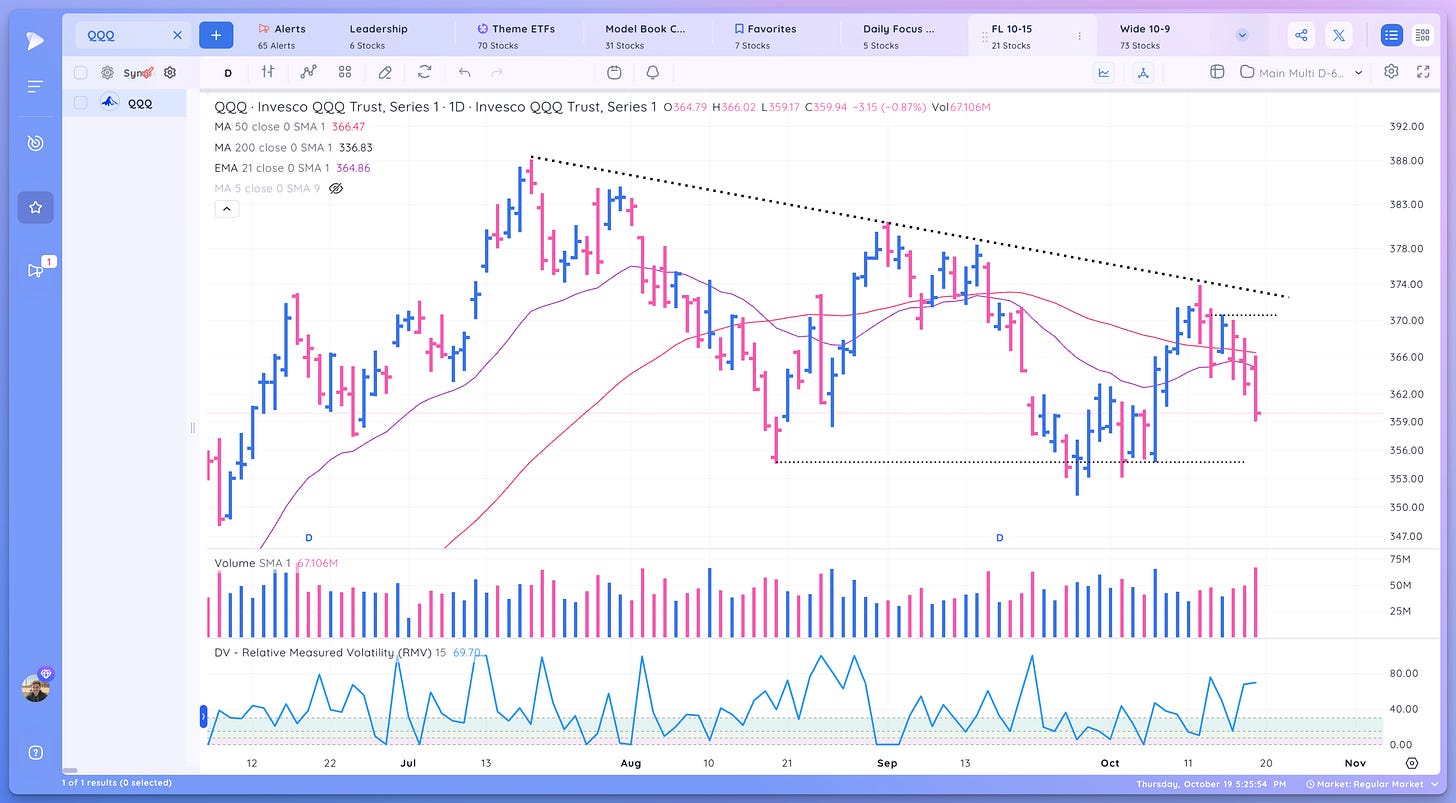The image size is (1456, 803).
Task: Click the app logo in the sidebar
Action: (35, 40)
